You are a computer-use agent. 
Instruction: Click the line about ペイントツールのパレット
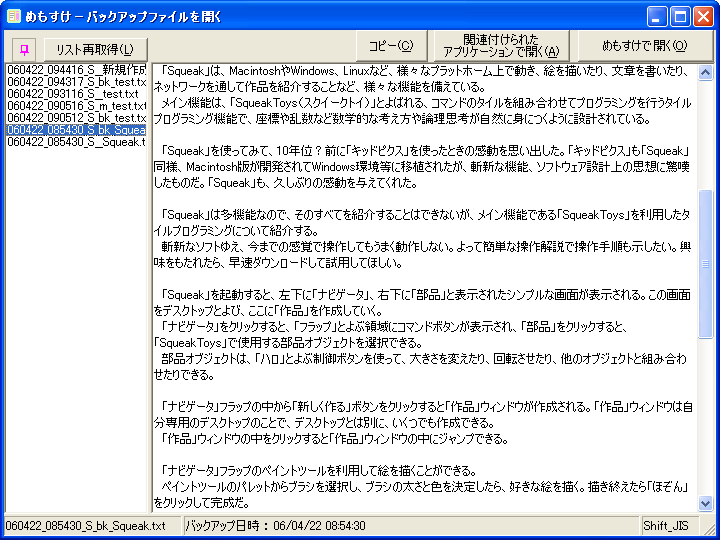coord(422,487)
